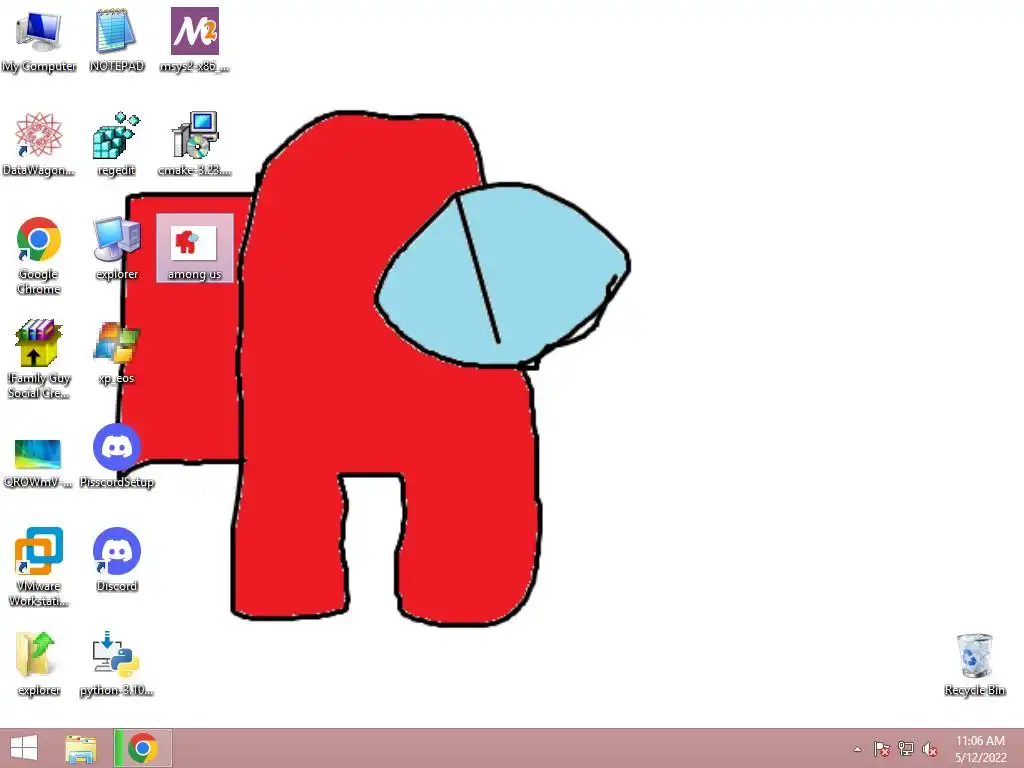The width and height of the screenshot is (1024, 768).
Task: Open the Action Center flag icon
Action: pyautogui.click(x=882, y=749)
